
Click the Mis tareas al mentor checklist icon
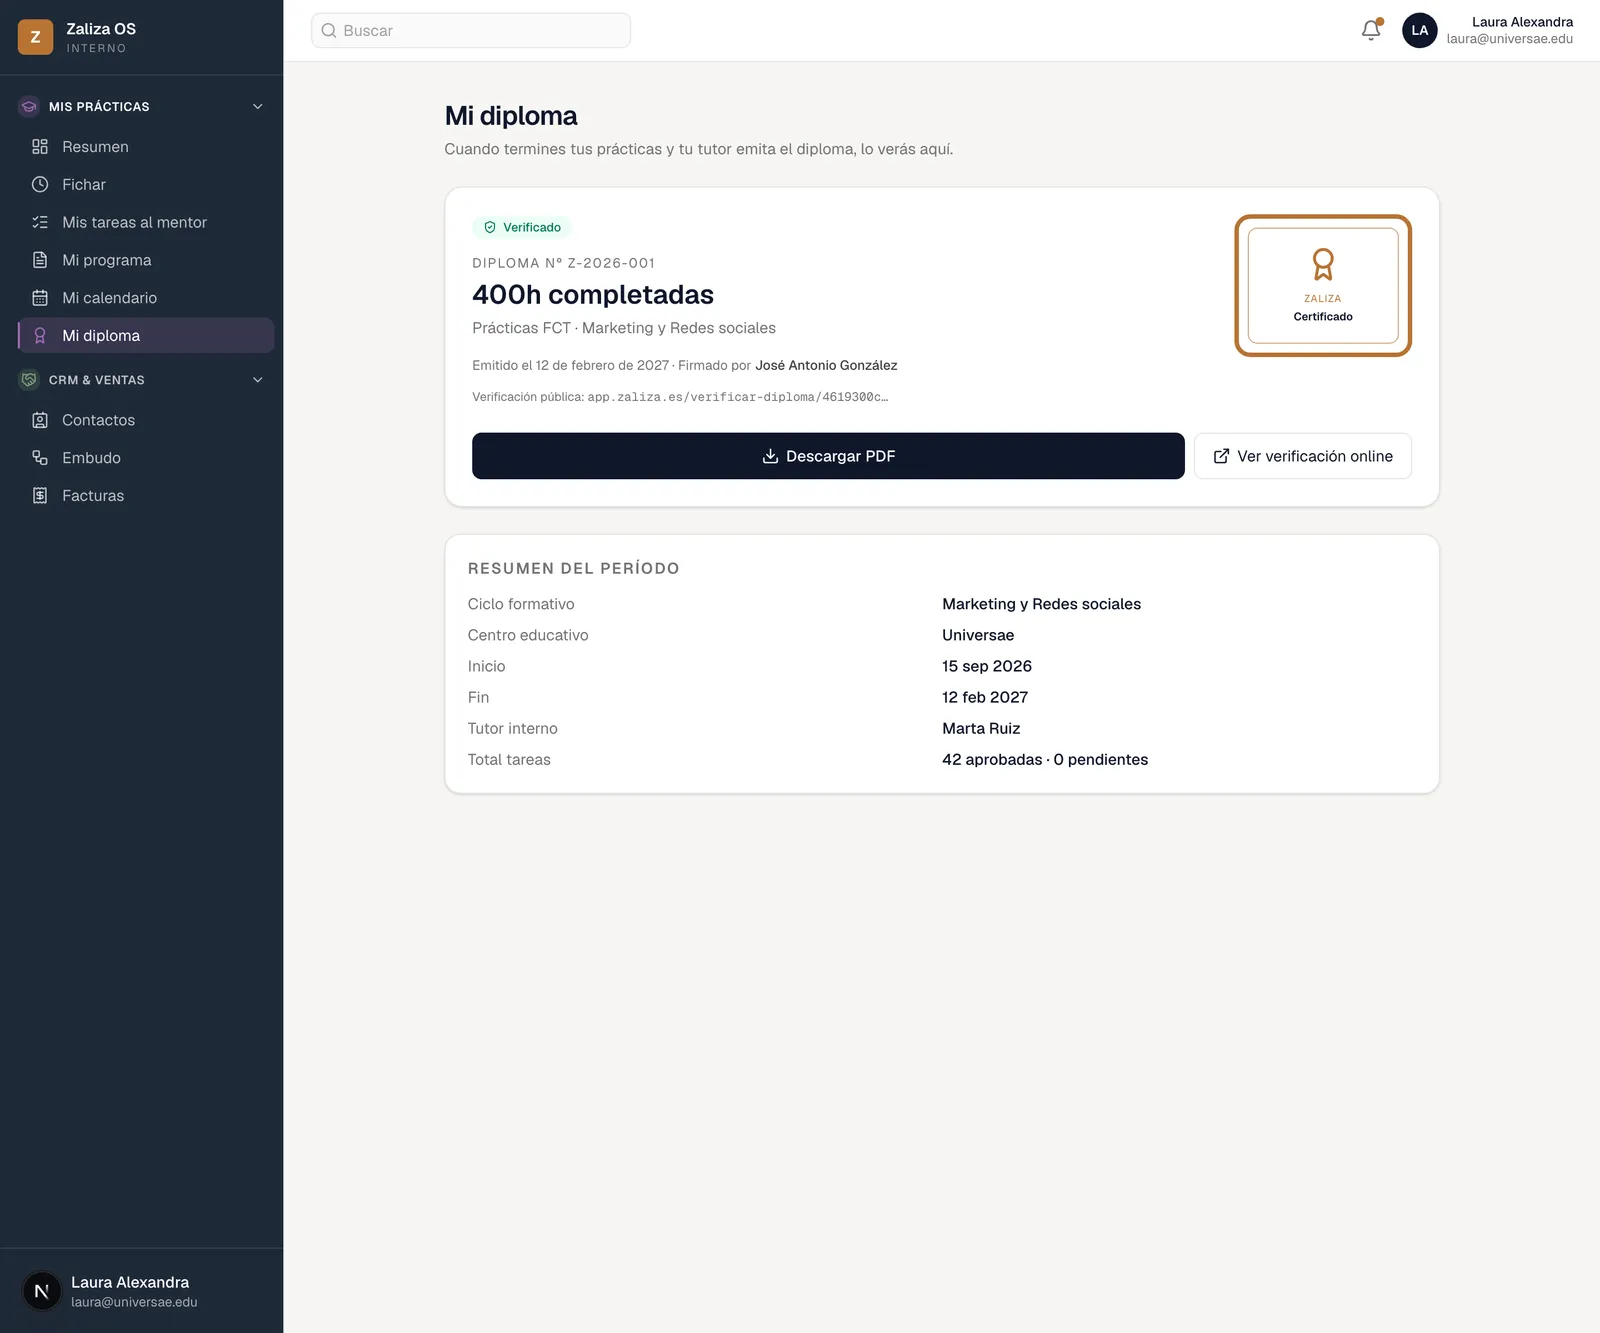tap(40, 222)
